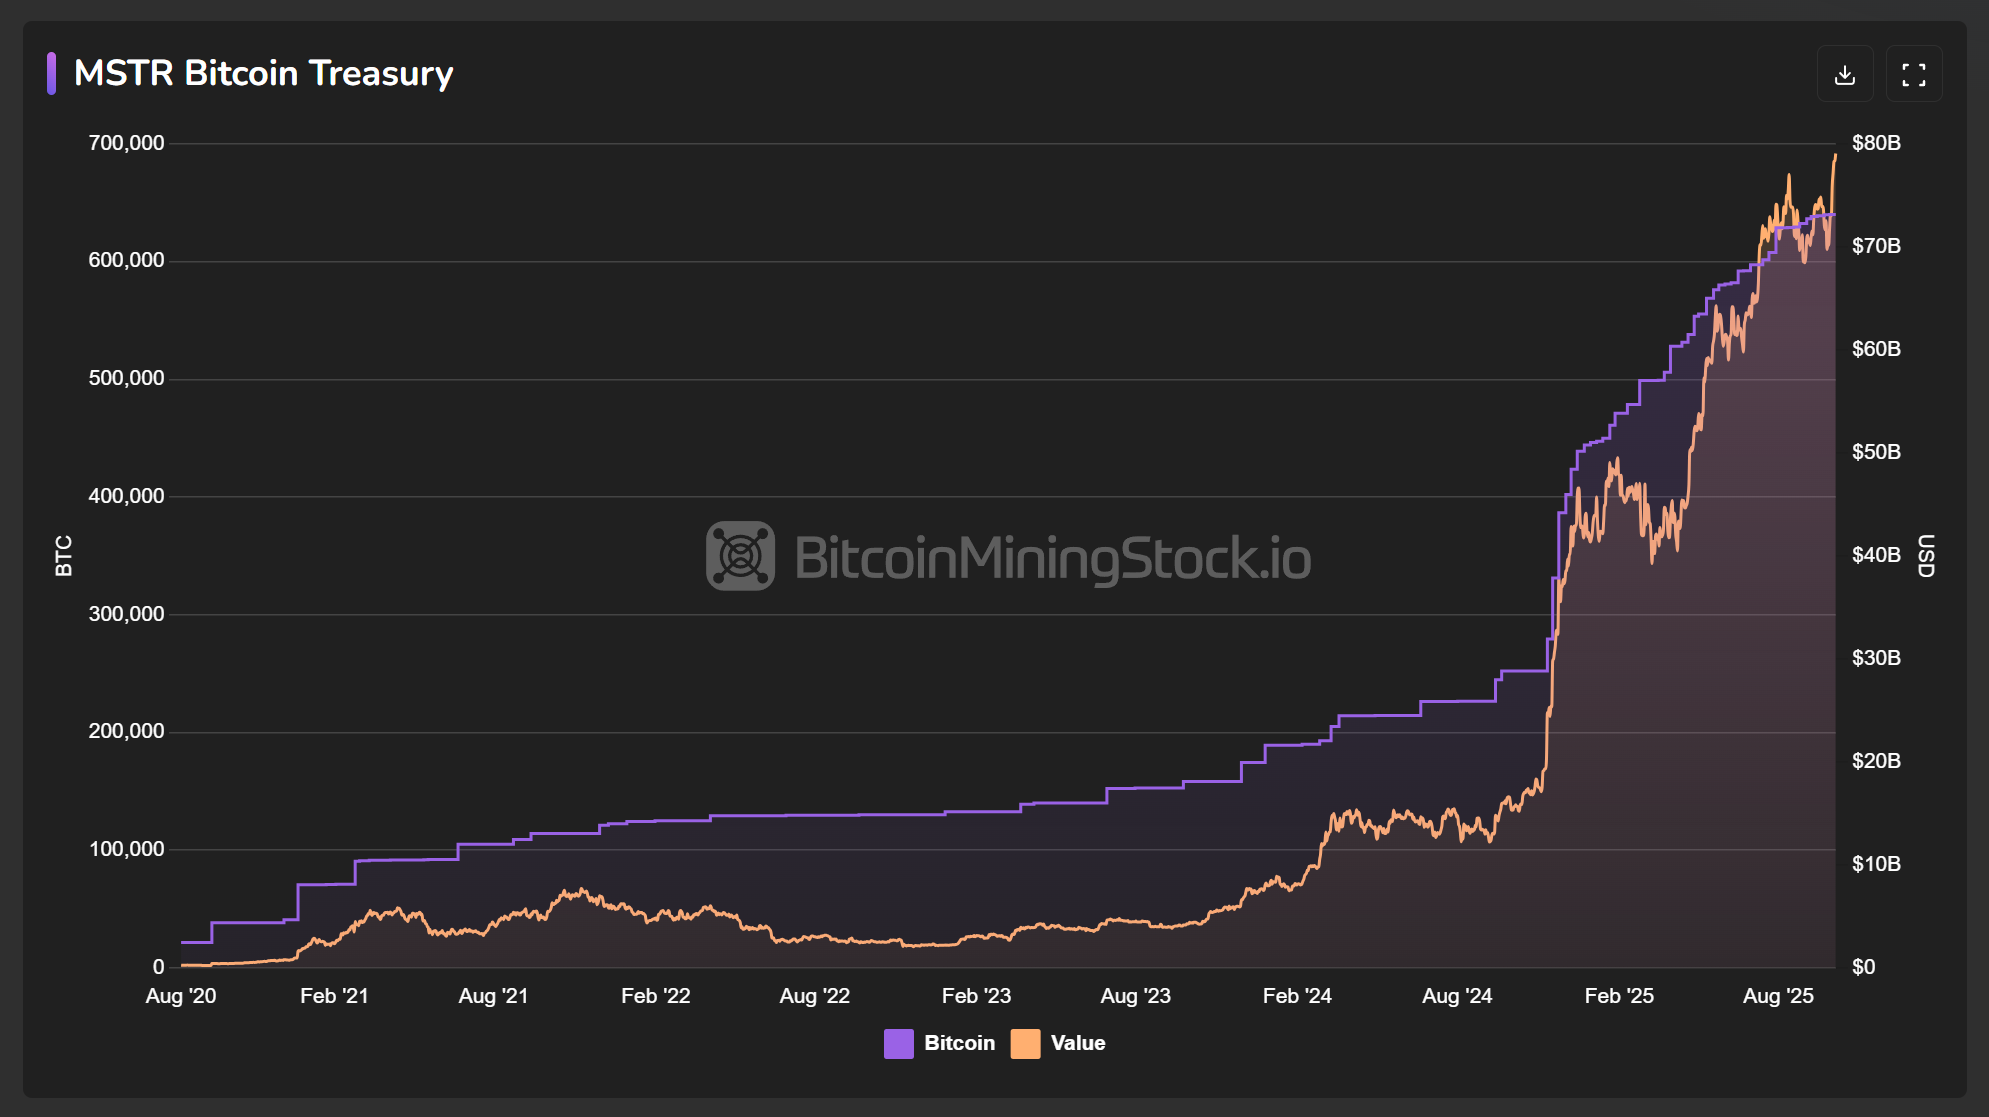1989x1117 pixels.
Task: Select the Aug '25 axis label
Action: point(1779,996)
